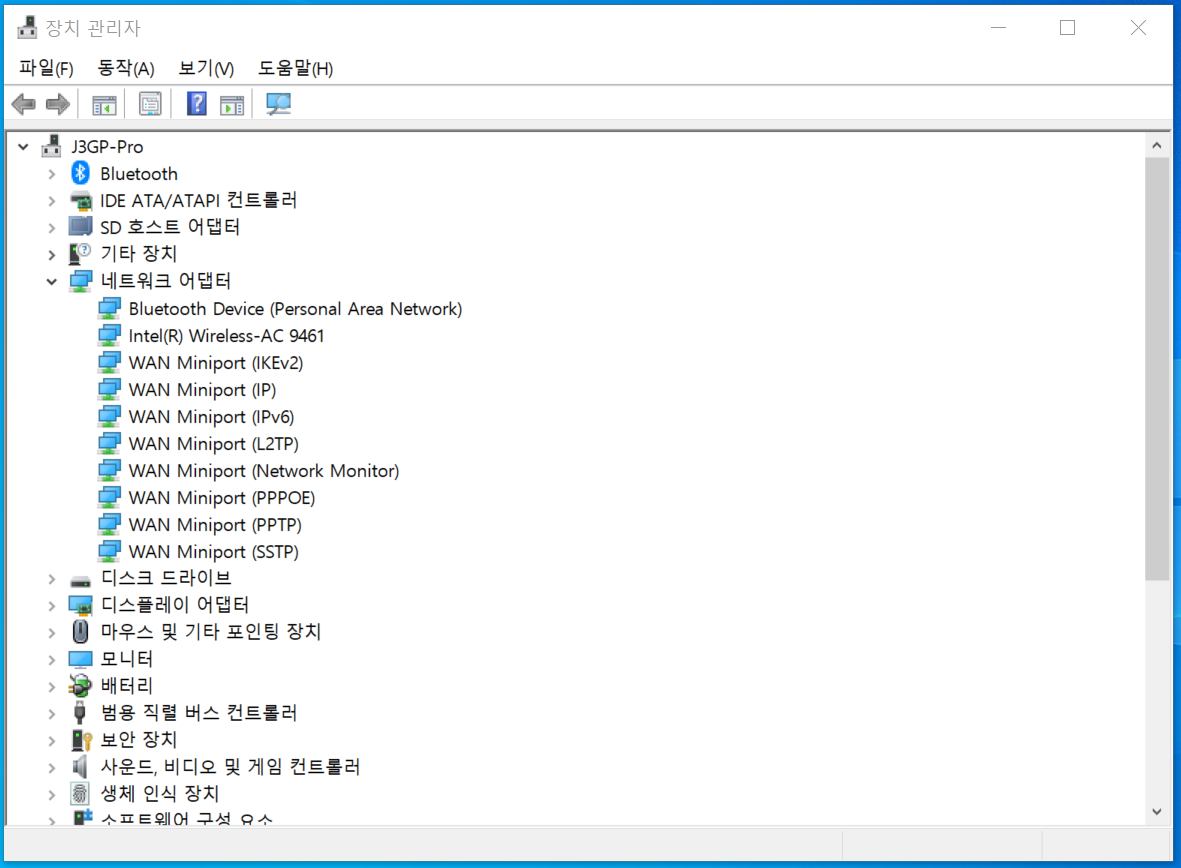Click the mouse icon beside 마우스 및 기타 포인팅 장치

coord(81,631)
